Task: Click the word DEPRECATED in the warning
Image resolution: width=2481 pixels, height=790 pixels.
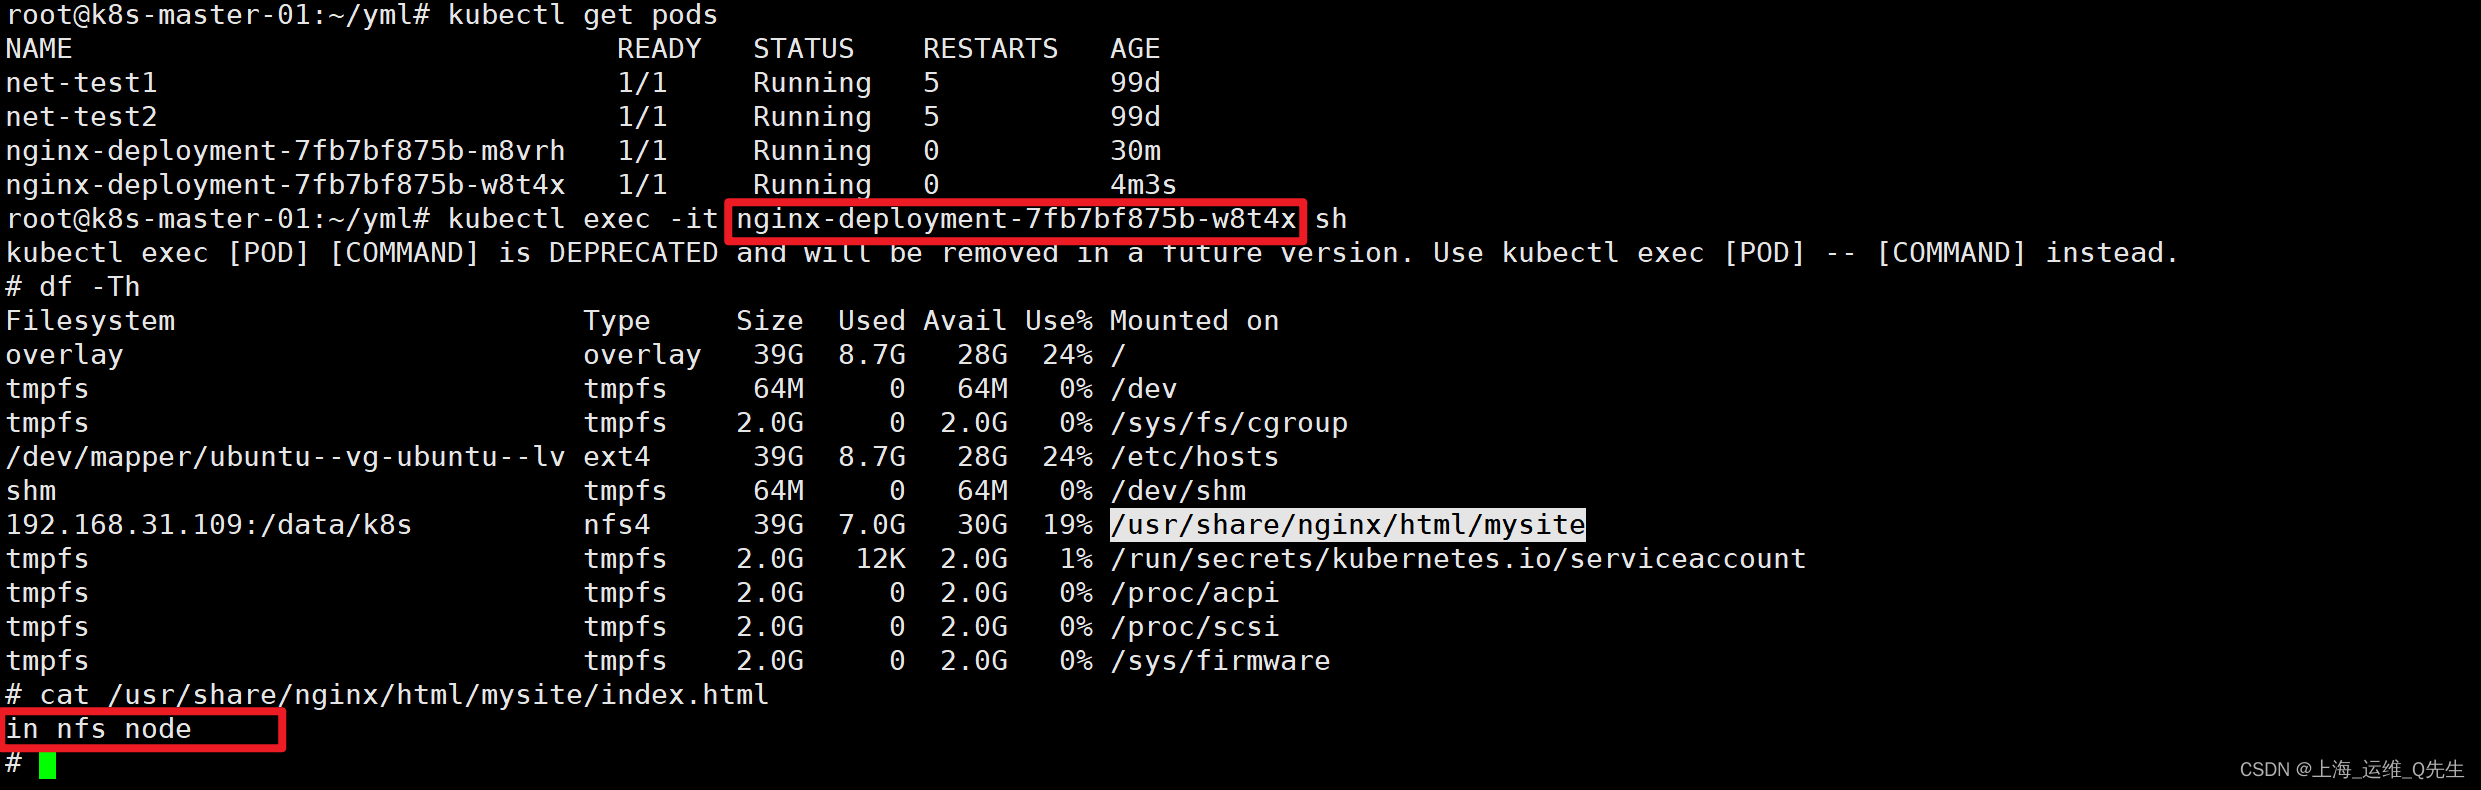Action: pos(633,253)
